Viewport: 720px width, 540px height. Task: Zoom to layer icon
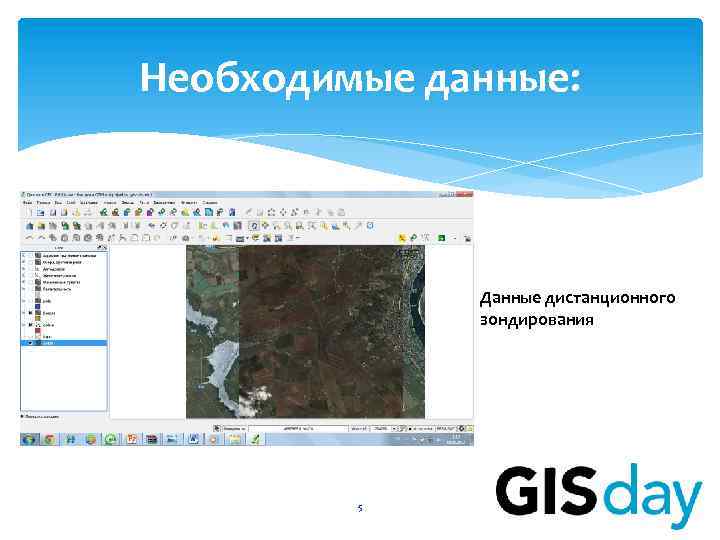pos(336,225)
